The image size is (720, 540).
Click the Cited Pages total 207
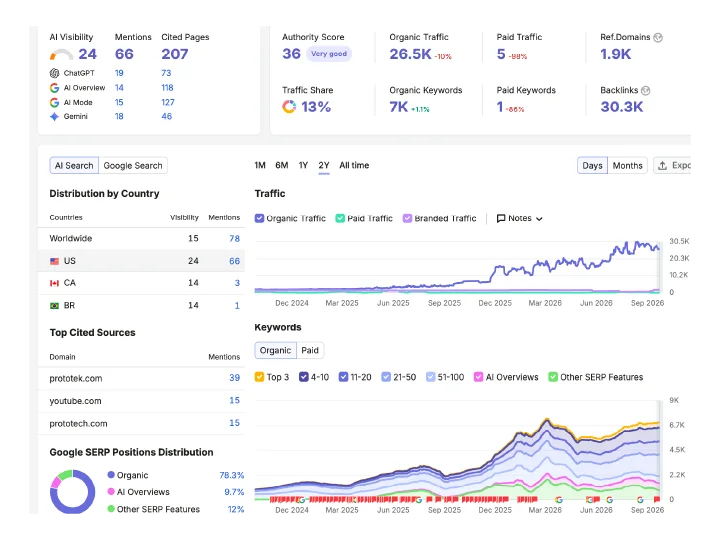click(174, 54)
